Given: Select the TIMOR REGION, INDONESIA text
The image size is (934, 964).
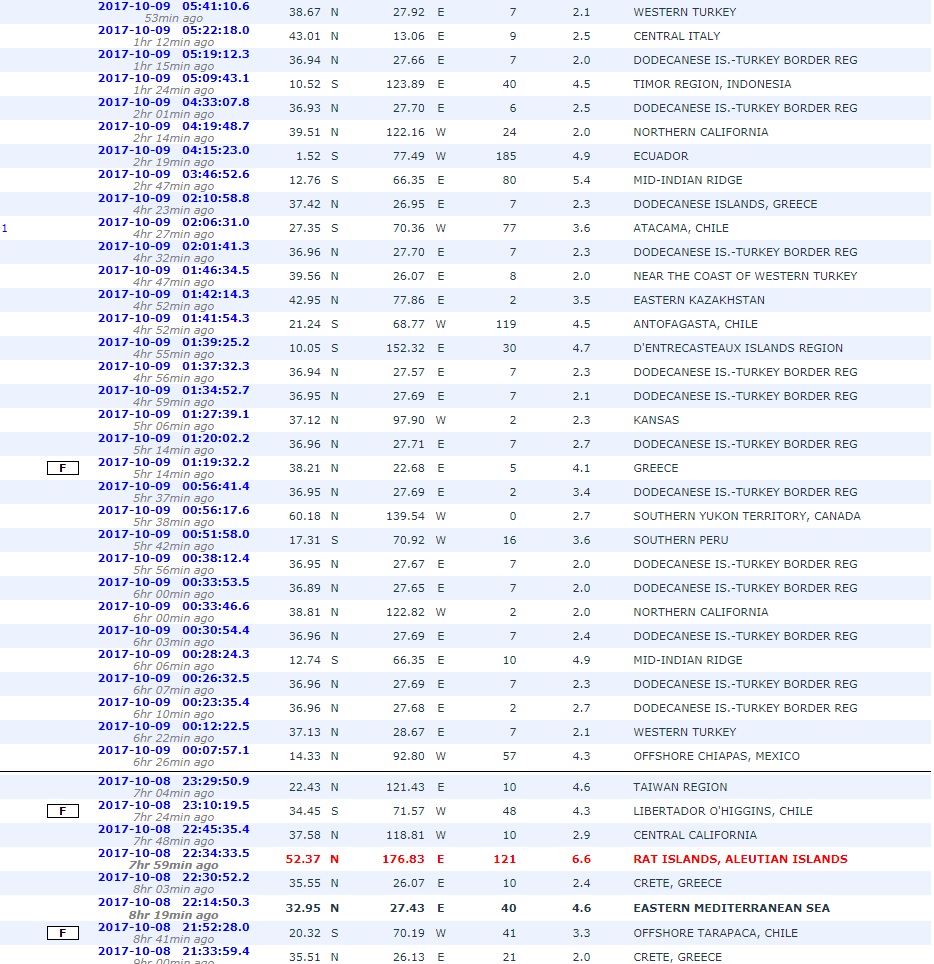Looking at the screenshot, I should (712, 84).
